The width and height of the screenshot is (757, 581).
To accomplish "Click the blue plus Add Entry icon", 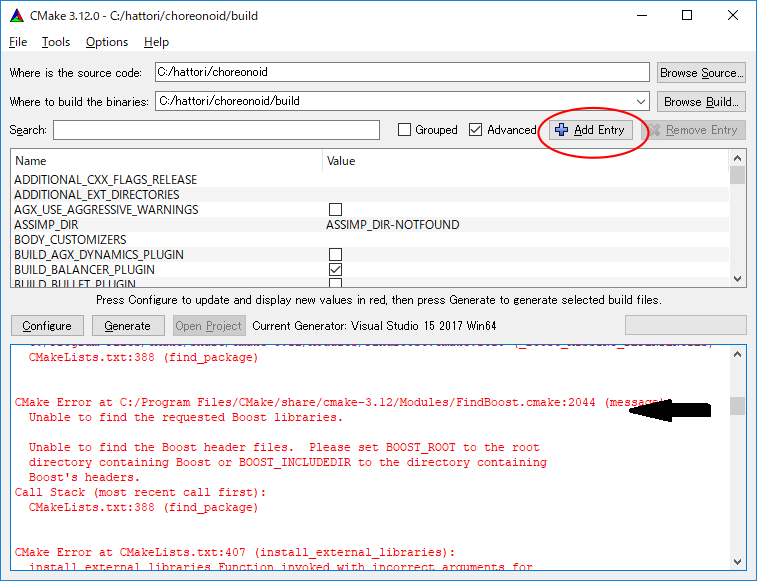I will click(561, 130).
